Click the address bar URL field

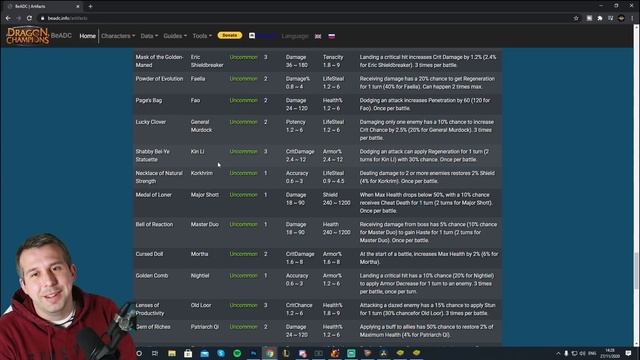[306, 18]
